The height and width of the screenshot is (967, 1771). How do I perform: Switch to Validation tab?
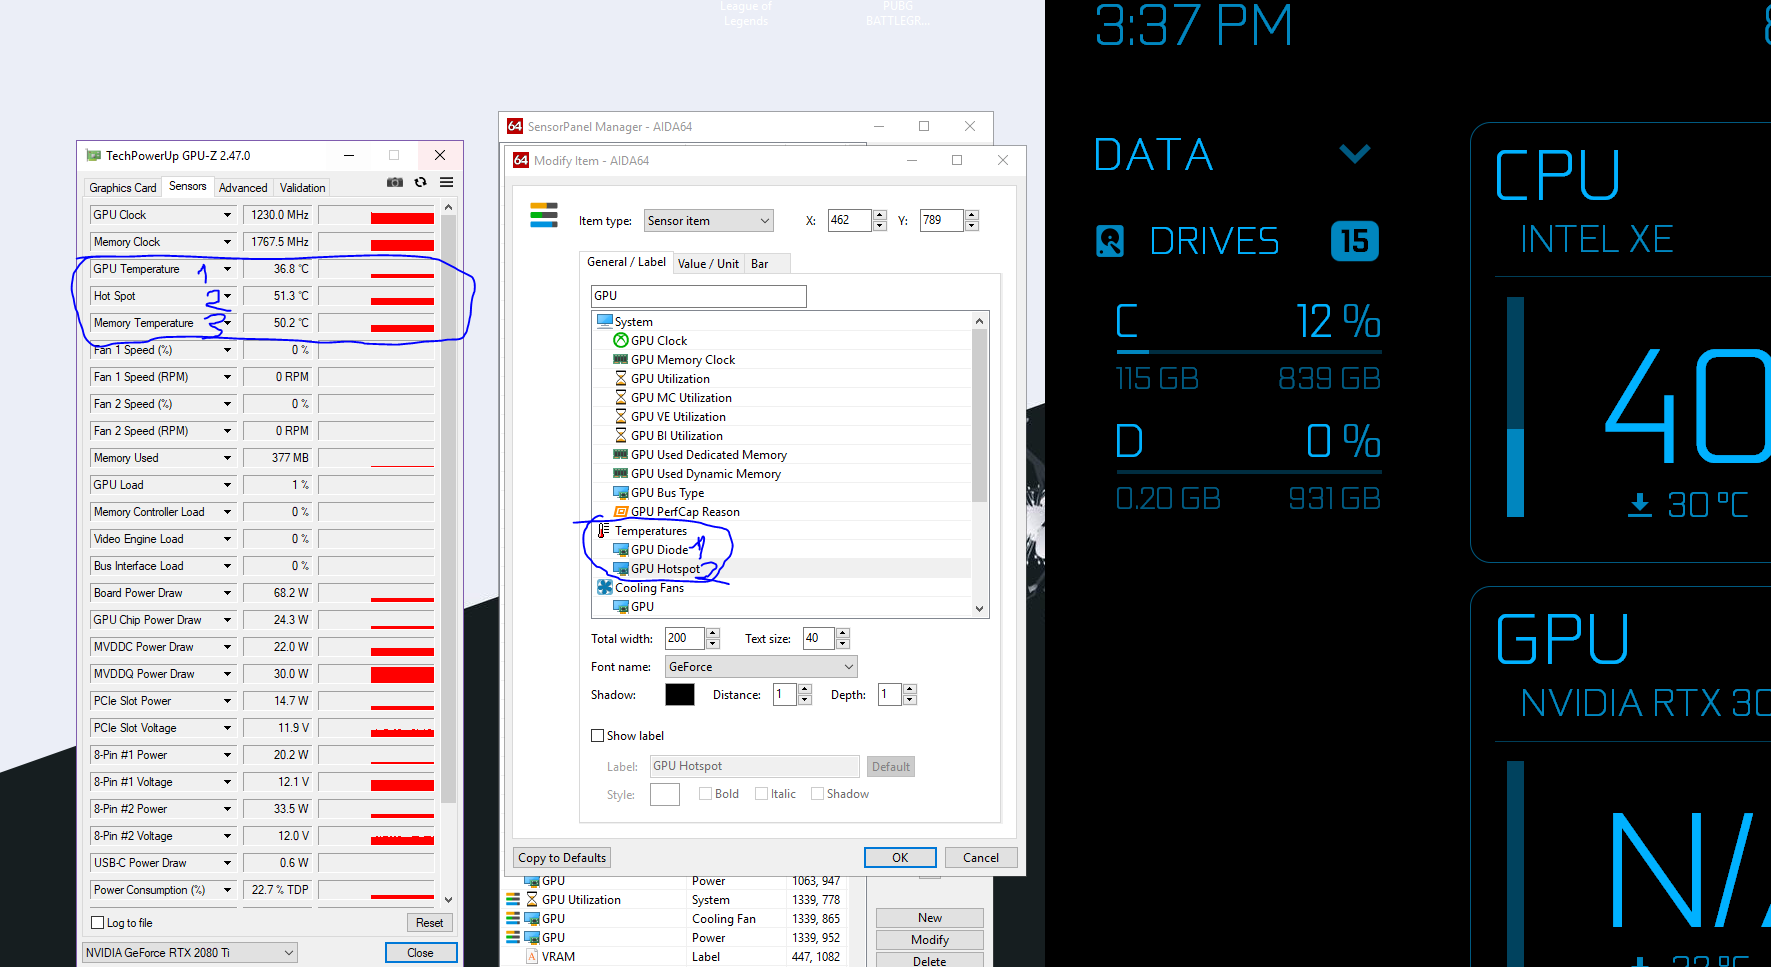click(303, 188)
